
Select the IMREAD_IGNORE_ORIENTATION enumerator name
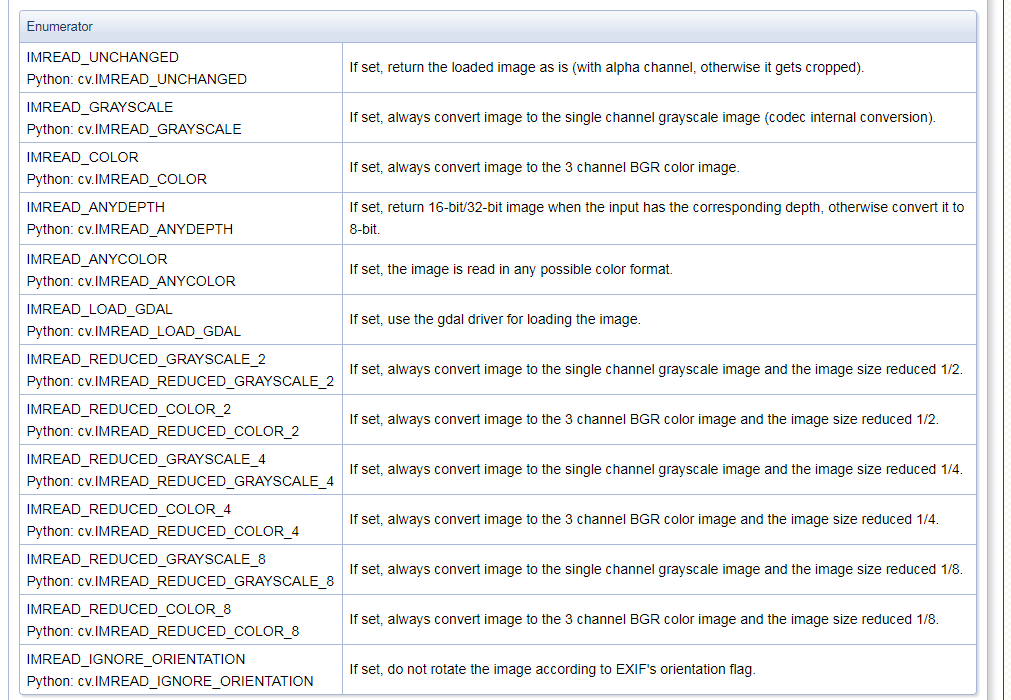tap(136, 659)
